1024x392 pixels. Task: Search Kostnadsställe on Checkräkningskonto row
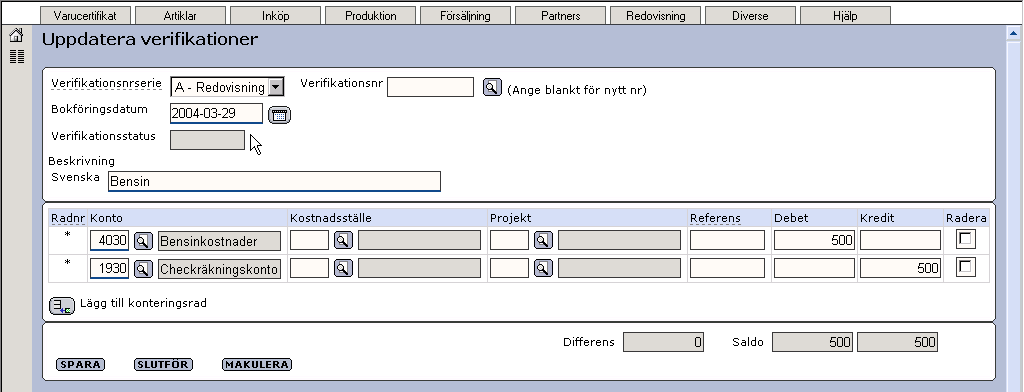(x=344, y=268)
